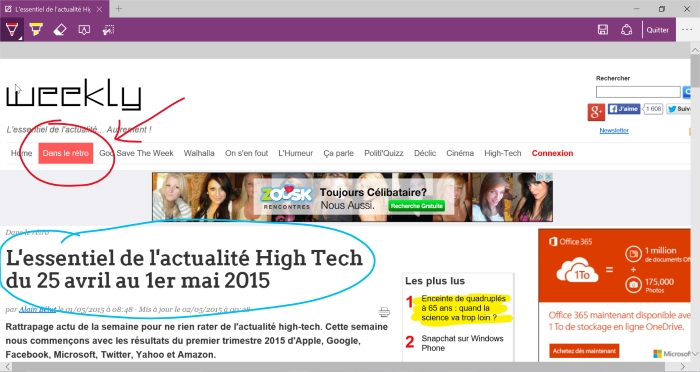Close the L'essentiel de l'actualité tab
This screenshot has width=700, height=372.
click(x=99, y=9)
